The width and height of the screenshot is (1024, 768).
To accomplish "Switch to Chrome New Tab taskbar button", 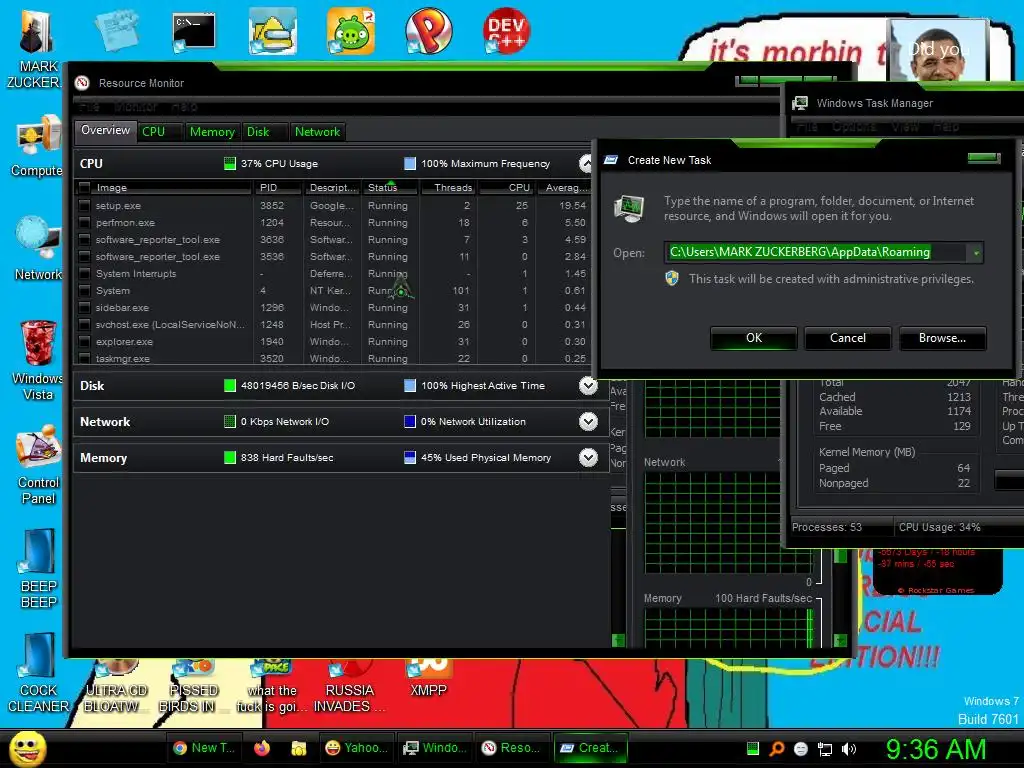I will [x=205, y=748].
